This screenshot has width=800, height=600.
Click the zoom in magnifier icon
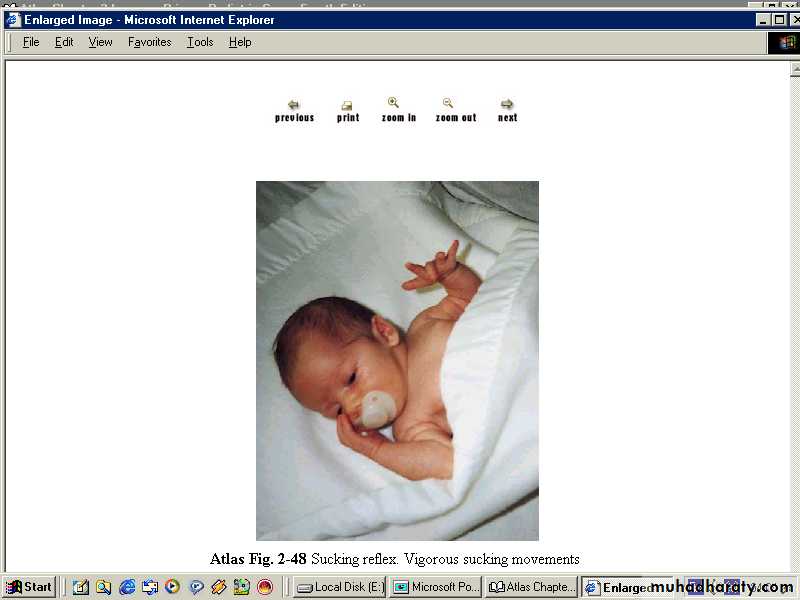[x=393, y=103]
